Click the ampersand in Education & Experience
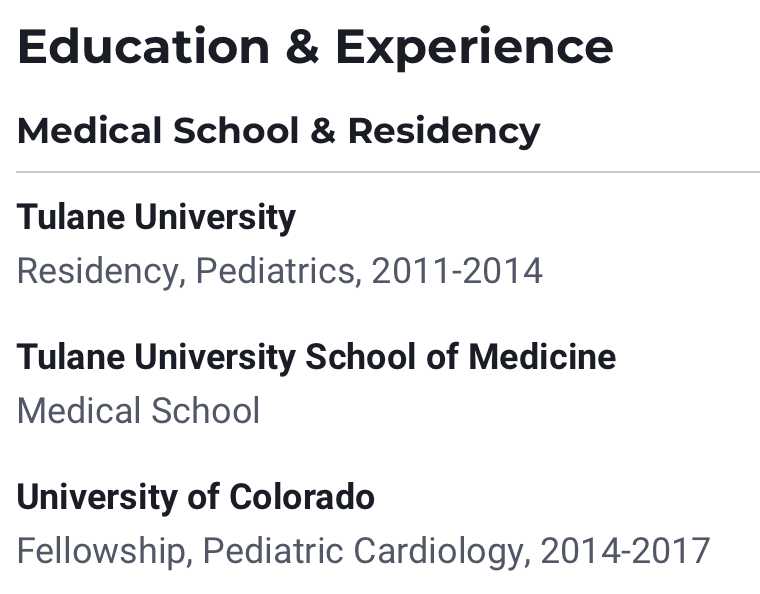The height and width of the screenshot is (594, 760). click(302, 47)
